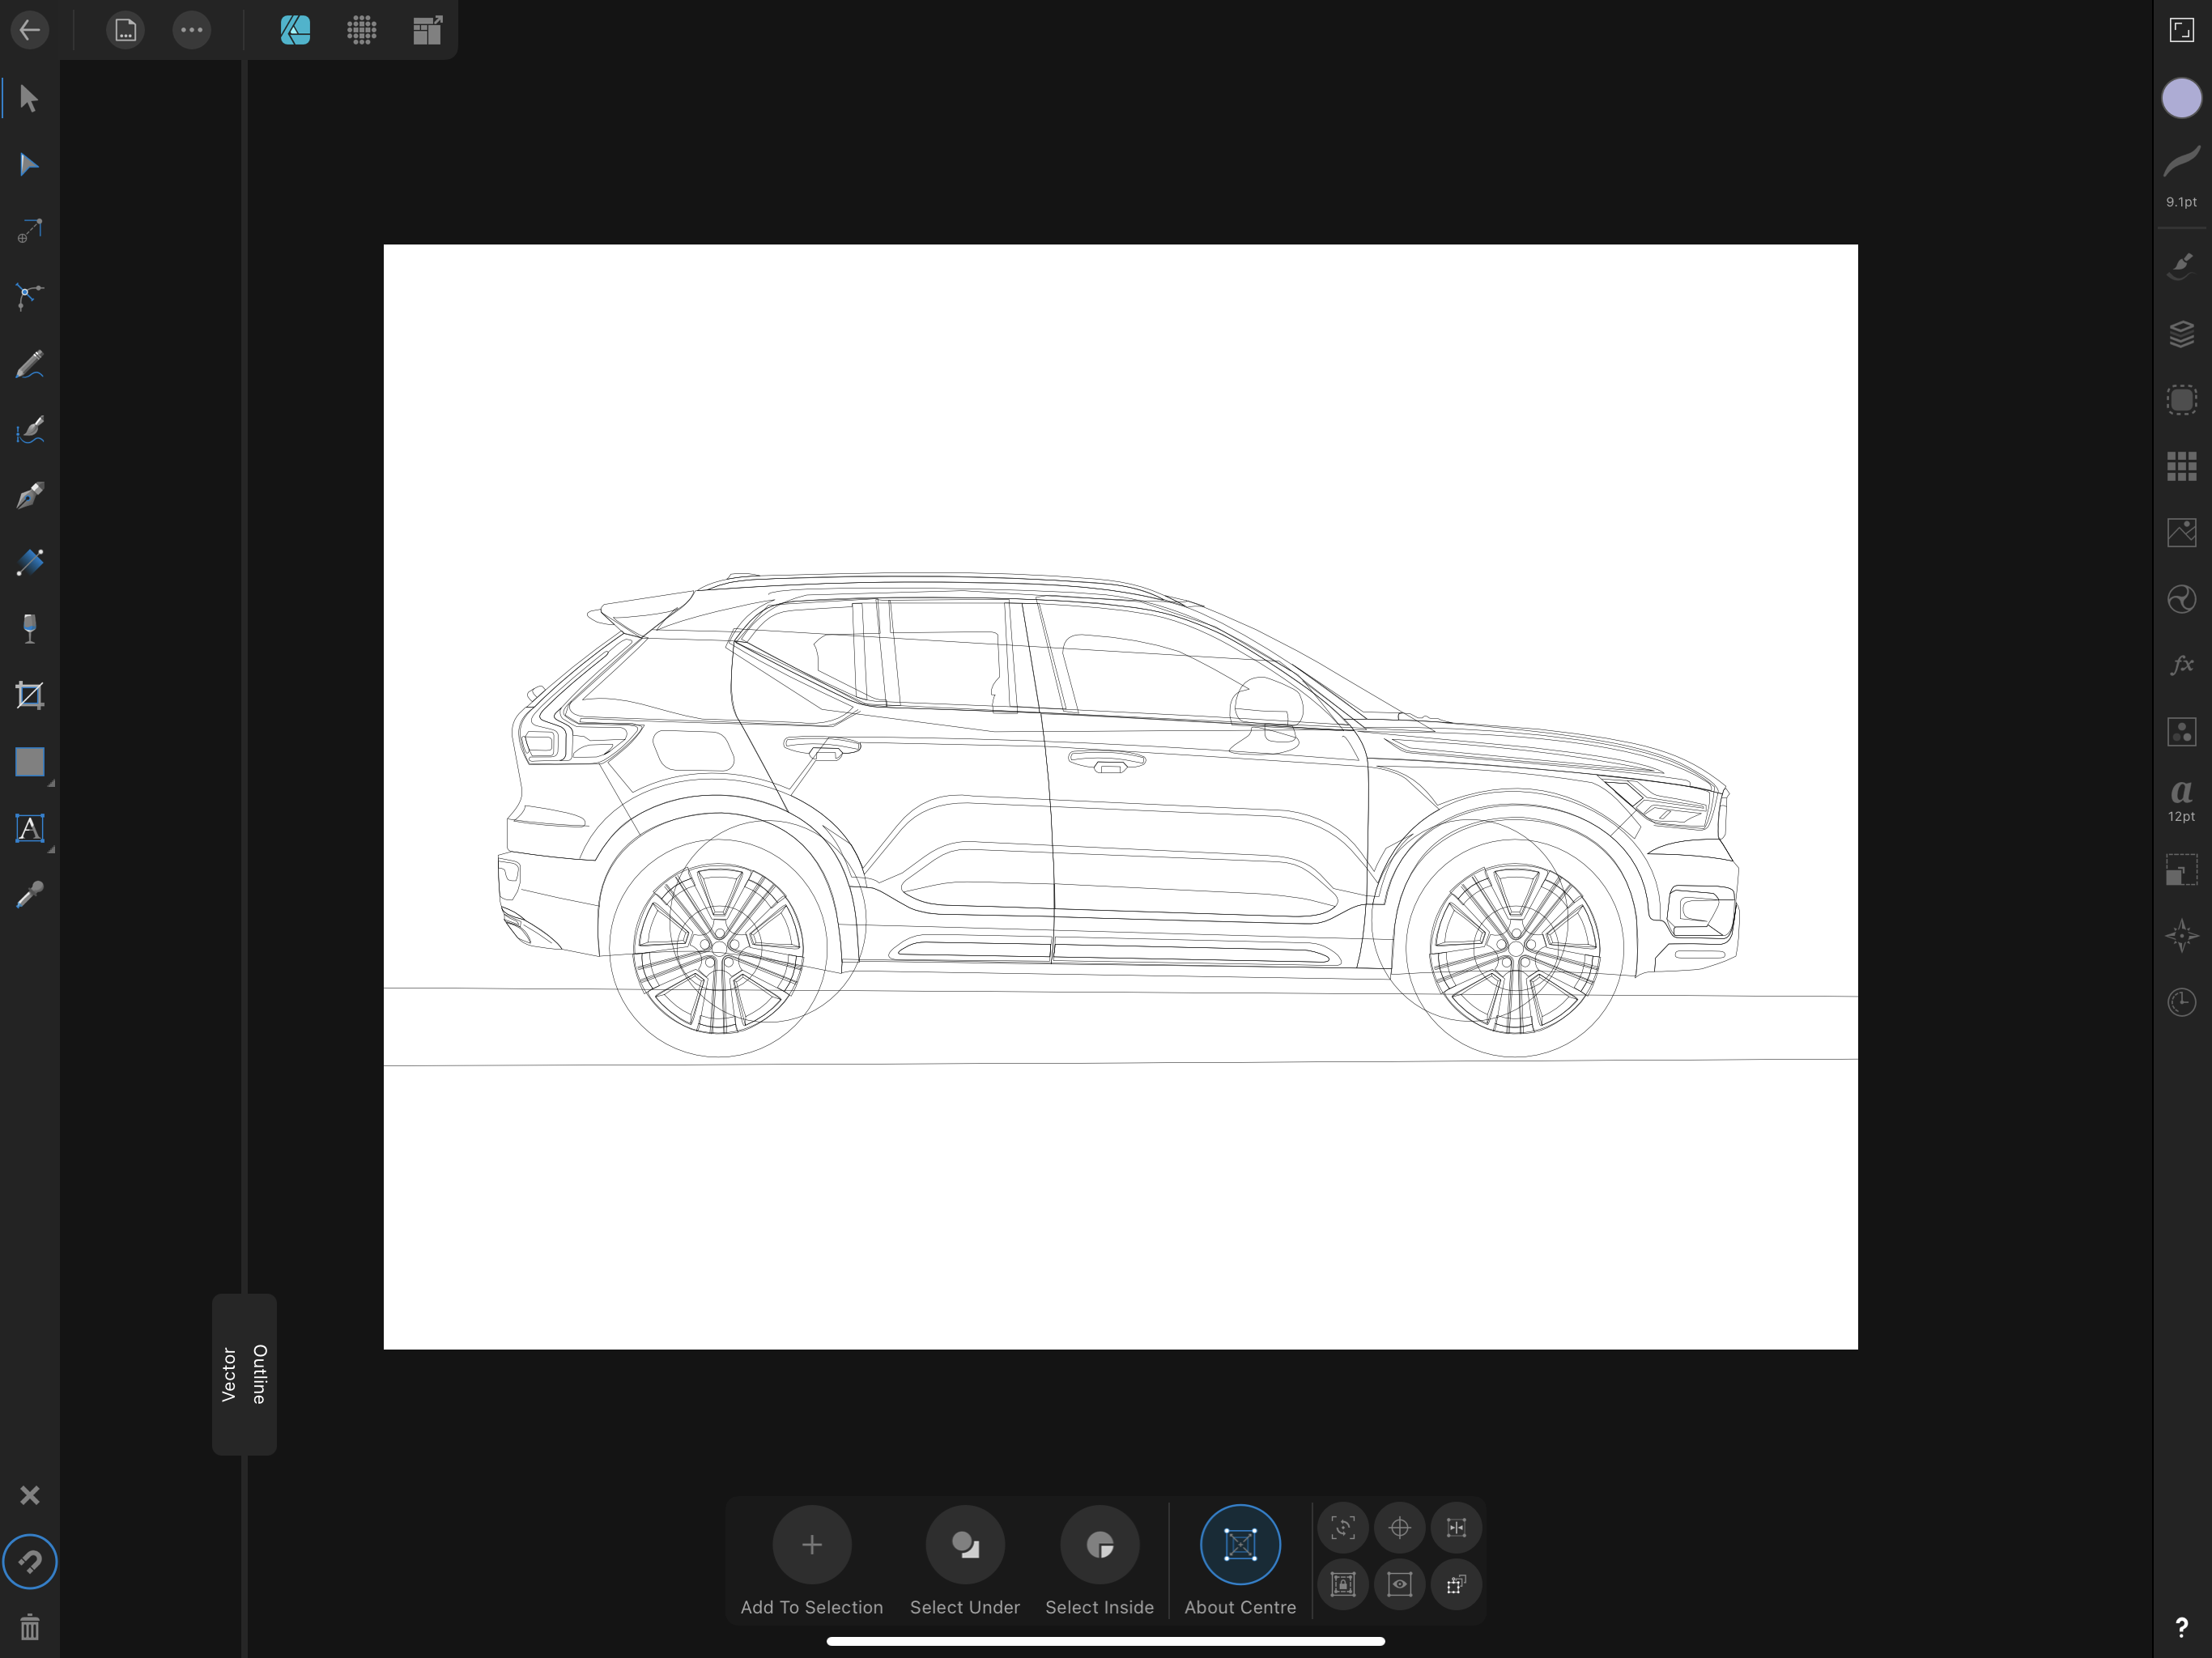Image resolution: width=2212 pixels, height=1658 pixels.
Task: Expand the Artistic Text tool flyout
Action: point(50,849)
